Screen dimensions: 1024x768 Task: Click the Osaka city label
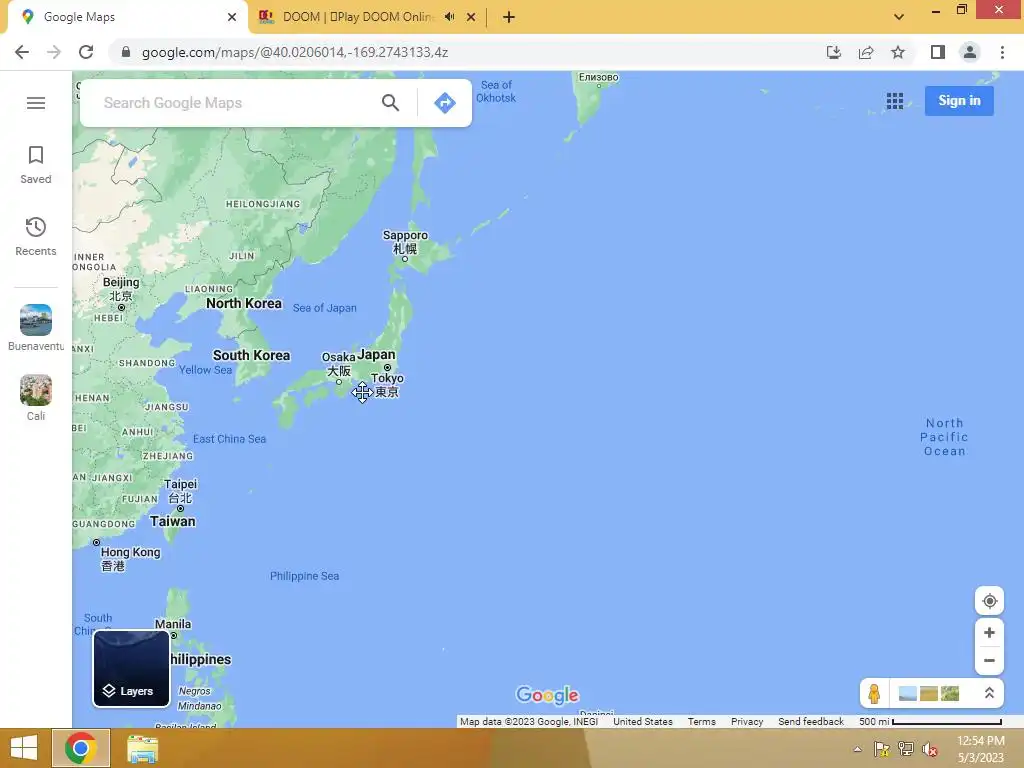point(338,364)
